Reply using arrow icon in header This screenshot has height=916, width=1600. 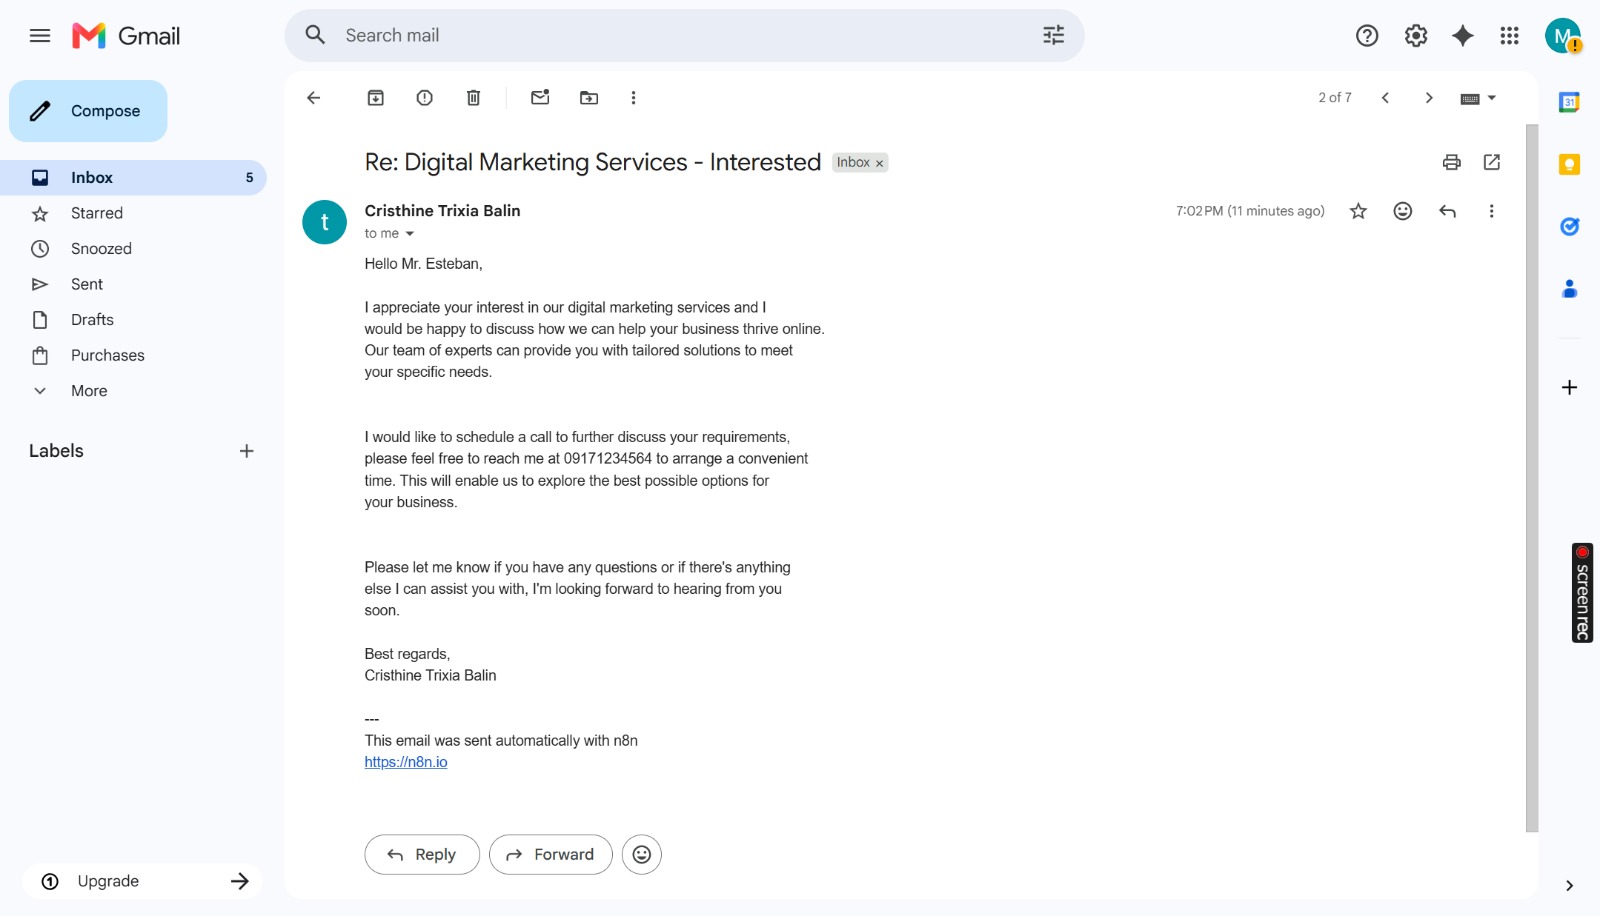pos(1447,211)
